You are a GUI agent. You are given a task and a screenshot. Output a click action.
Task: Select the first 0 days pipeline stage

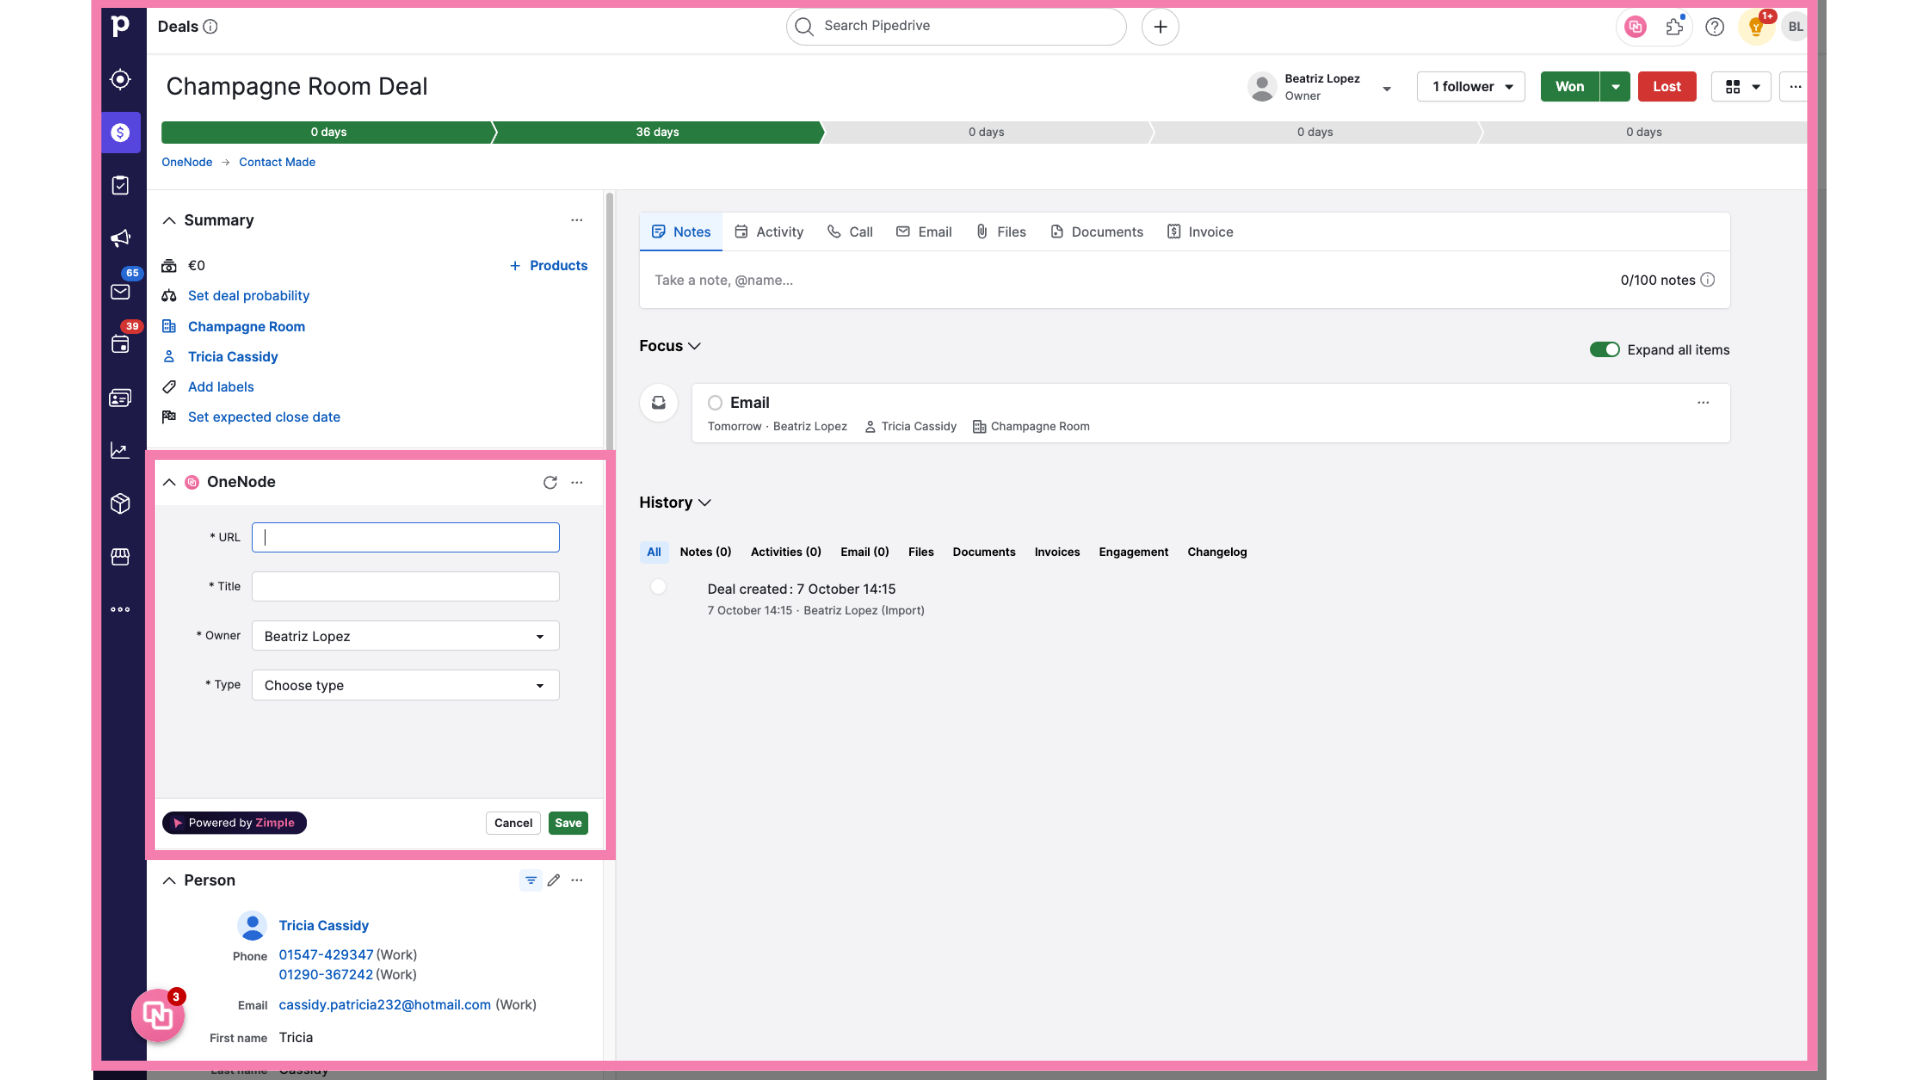coord(328,132)
